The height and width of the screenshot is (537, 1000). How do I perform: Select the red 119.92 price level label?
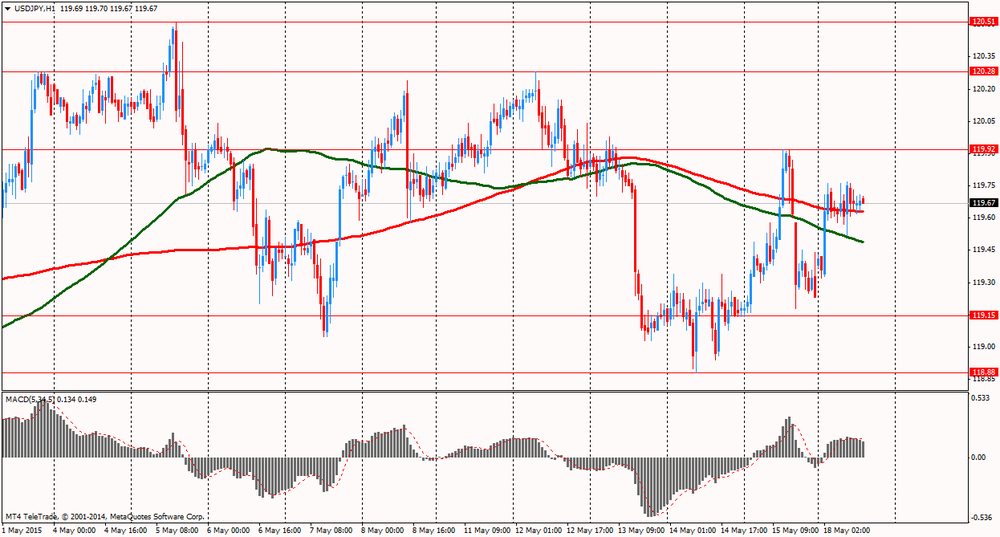tap(983, 150)
